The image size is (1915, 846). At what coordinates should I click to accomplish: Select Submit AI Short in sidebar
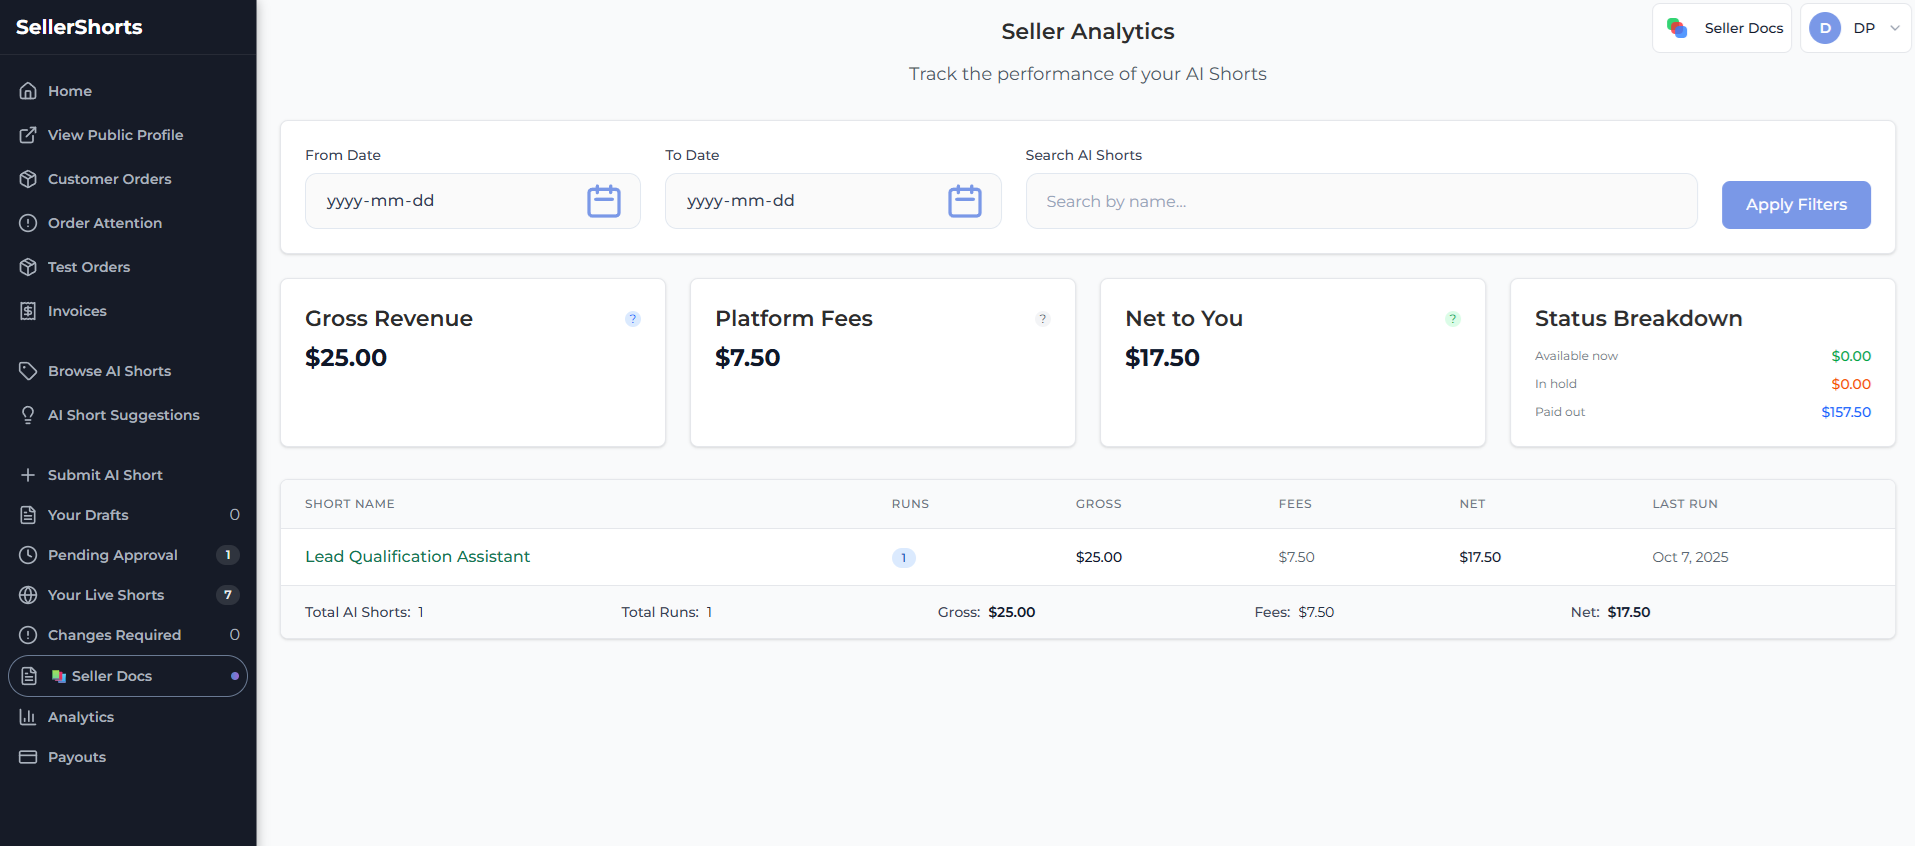pyautogui.click(x=105, y=475)
